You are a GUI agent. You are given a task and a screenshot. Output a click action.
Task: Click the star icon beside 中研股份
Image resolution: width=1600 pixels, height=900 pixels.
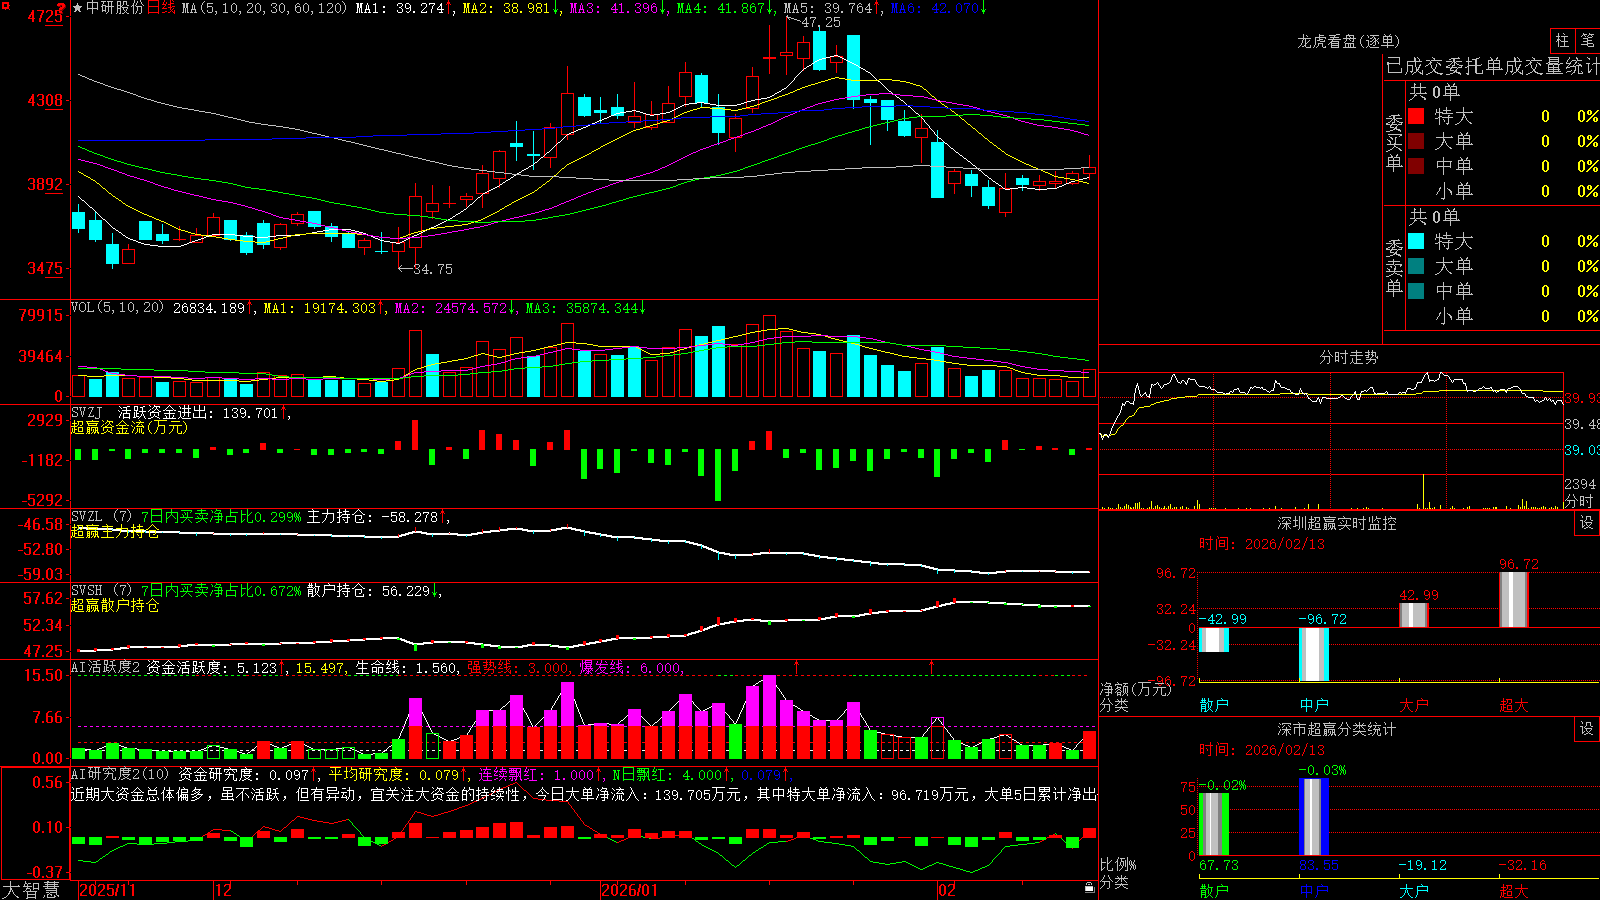[x=78, y=8]
